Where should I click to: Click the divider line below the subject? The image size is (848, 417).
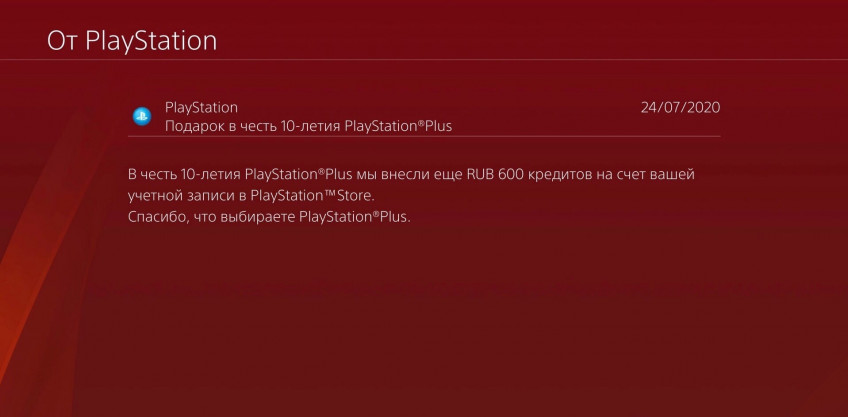(424, 136)
